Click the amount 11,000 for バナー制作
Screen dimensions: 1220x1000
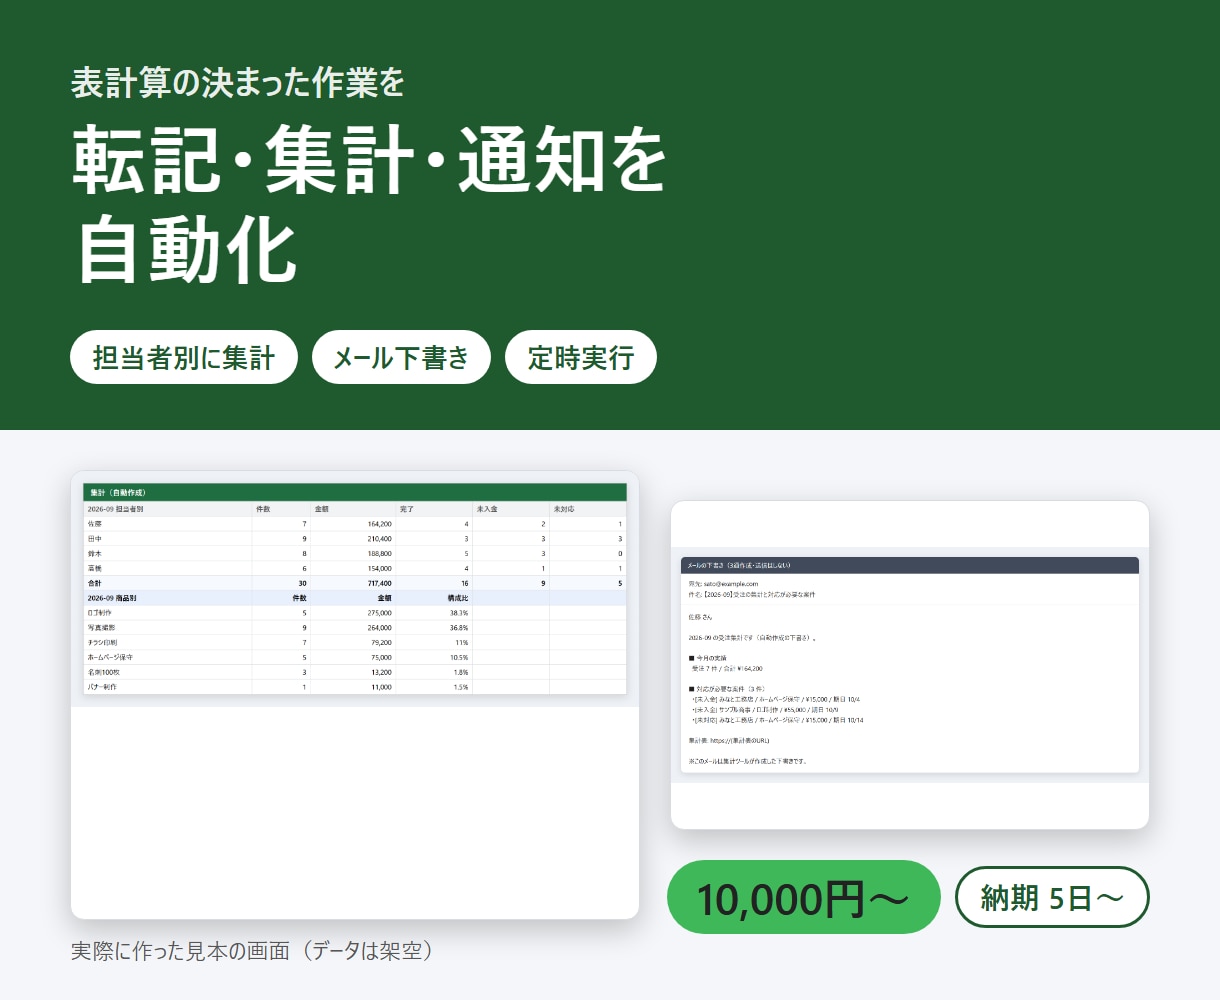coord(381,687)
